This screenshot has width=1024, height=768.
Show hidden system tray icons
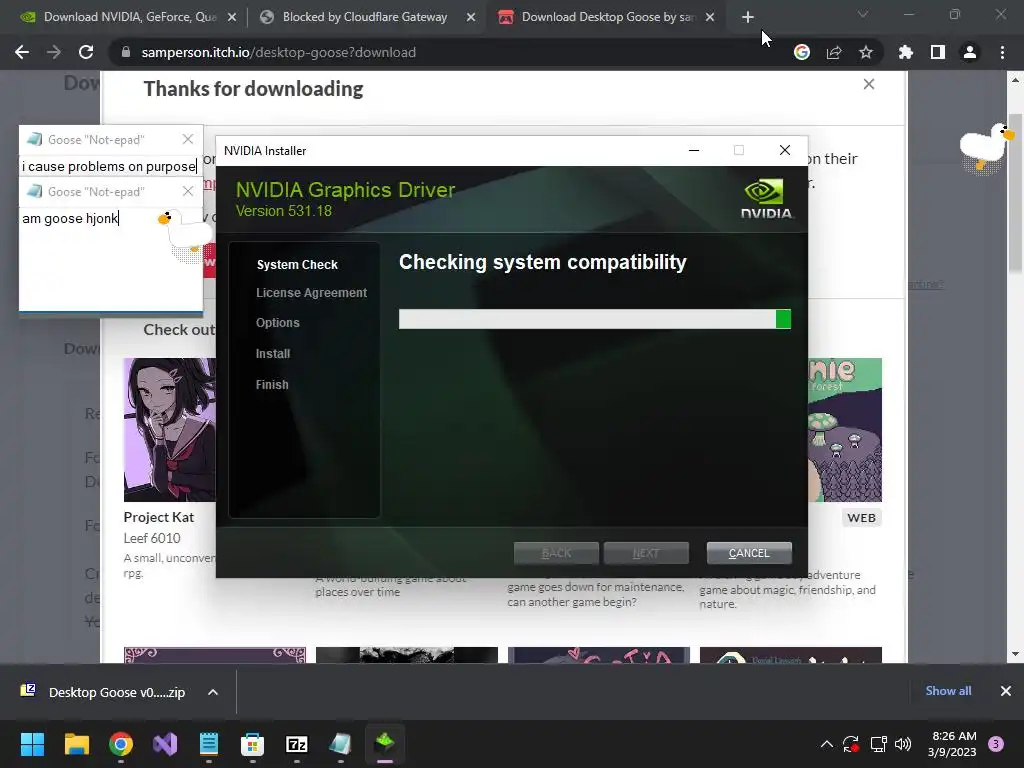[827, 744]
